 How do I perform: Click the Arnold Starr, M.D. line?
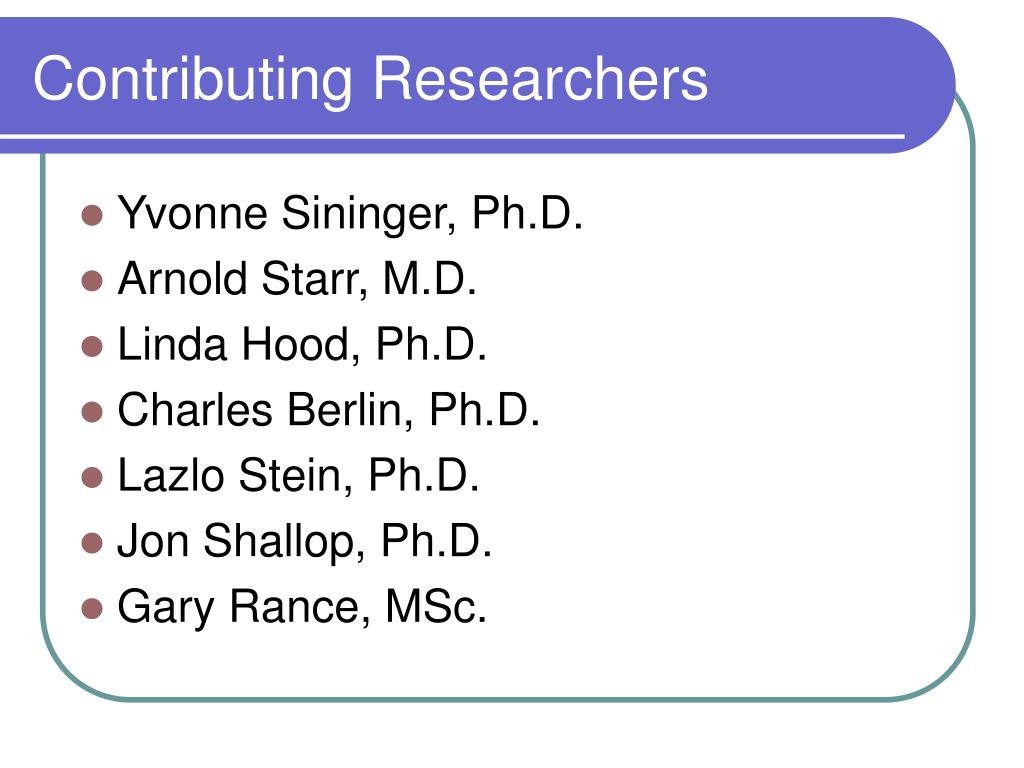tap(297, 279)
